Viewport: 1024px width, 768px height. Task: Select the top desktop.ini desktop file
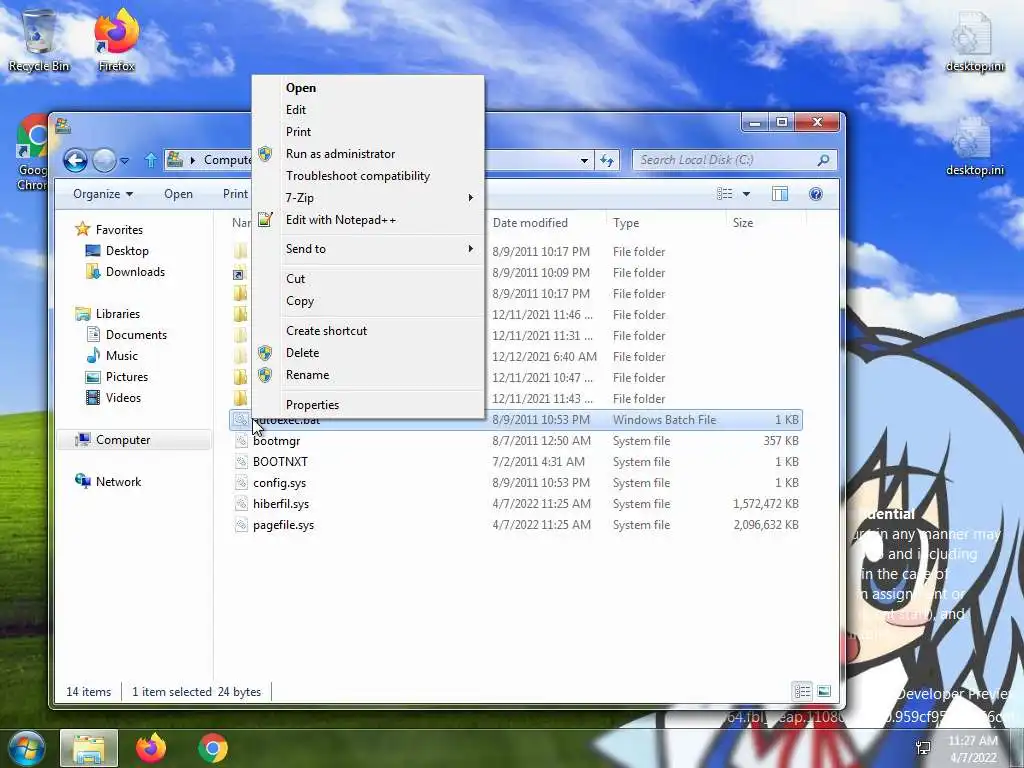pyautogui.click(x=974, y=40)
